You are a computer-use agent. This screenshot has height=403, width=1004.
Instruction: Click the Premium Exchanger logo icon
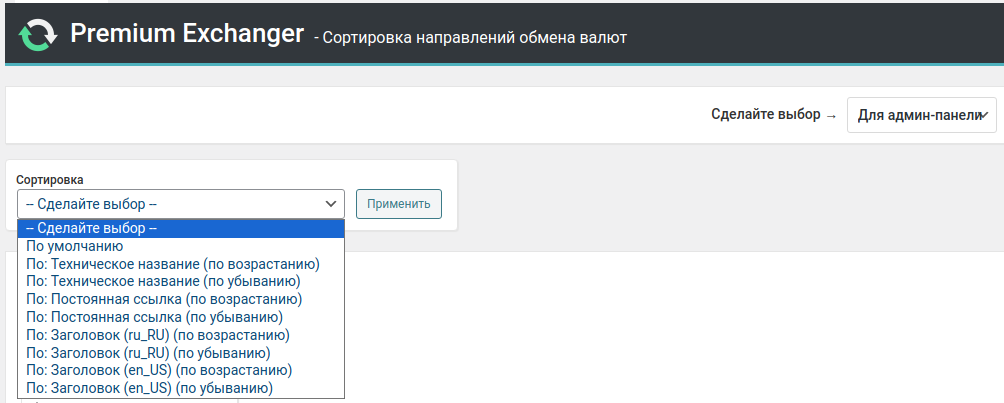coord(38,35)
